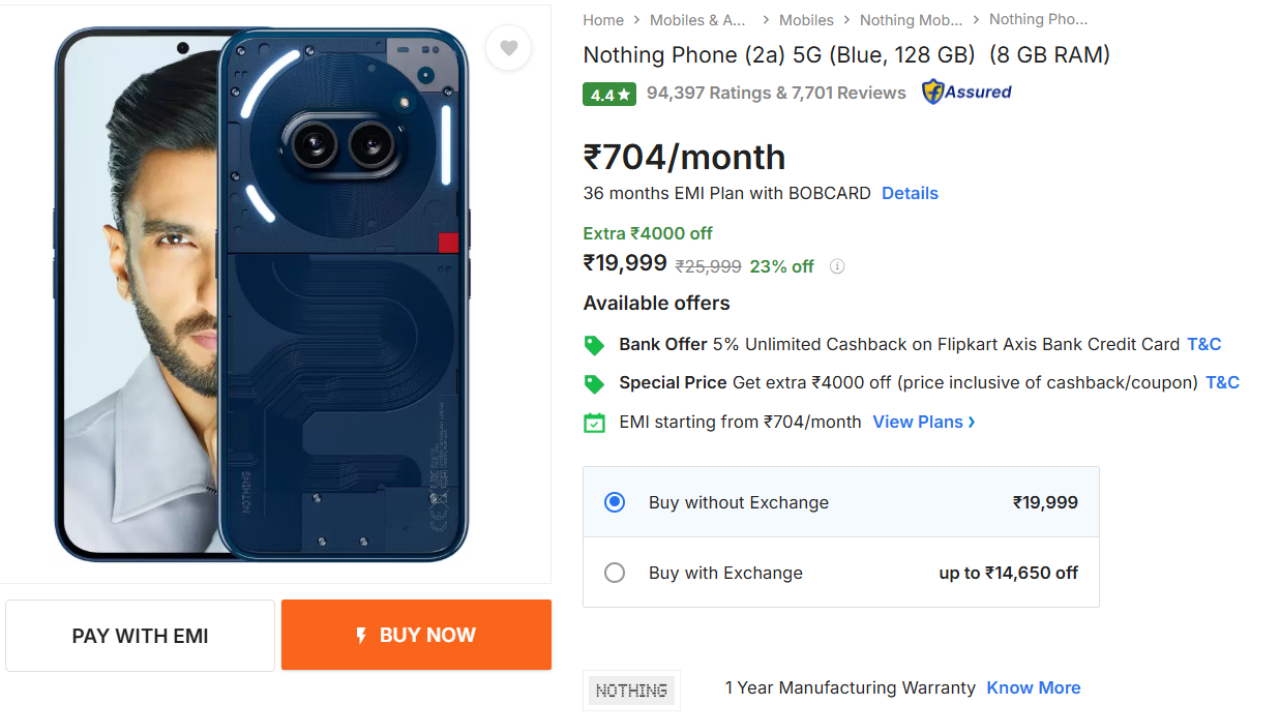Select Buy without Exchange option
Viewport: 1280px width, 720px height.
pos(615,502)
